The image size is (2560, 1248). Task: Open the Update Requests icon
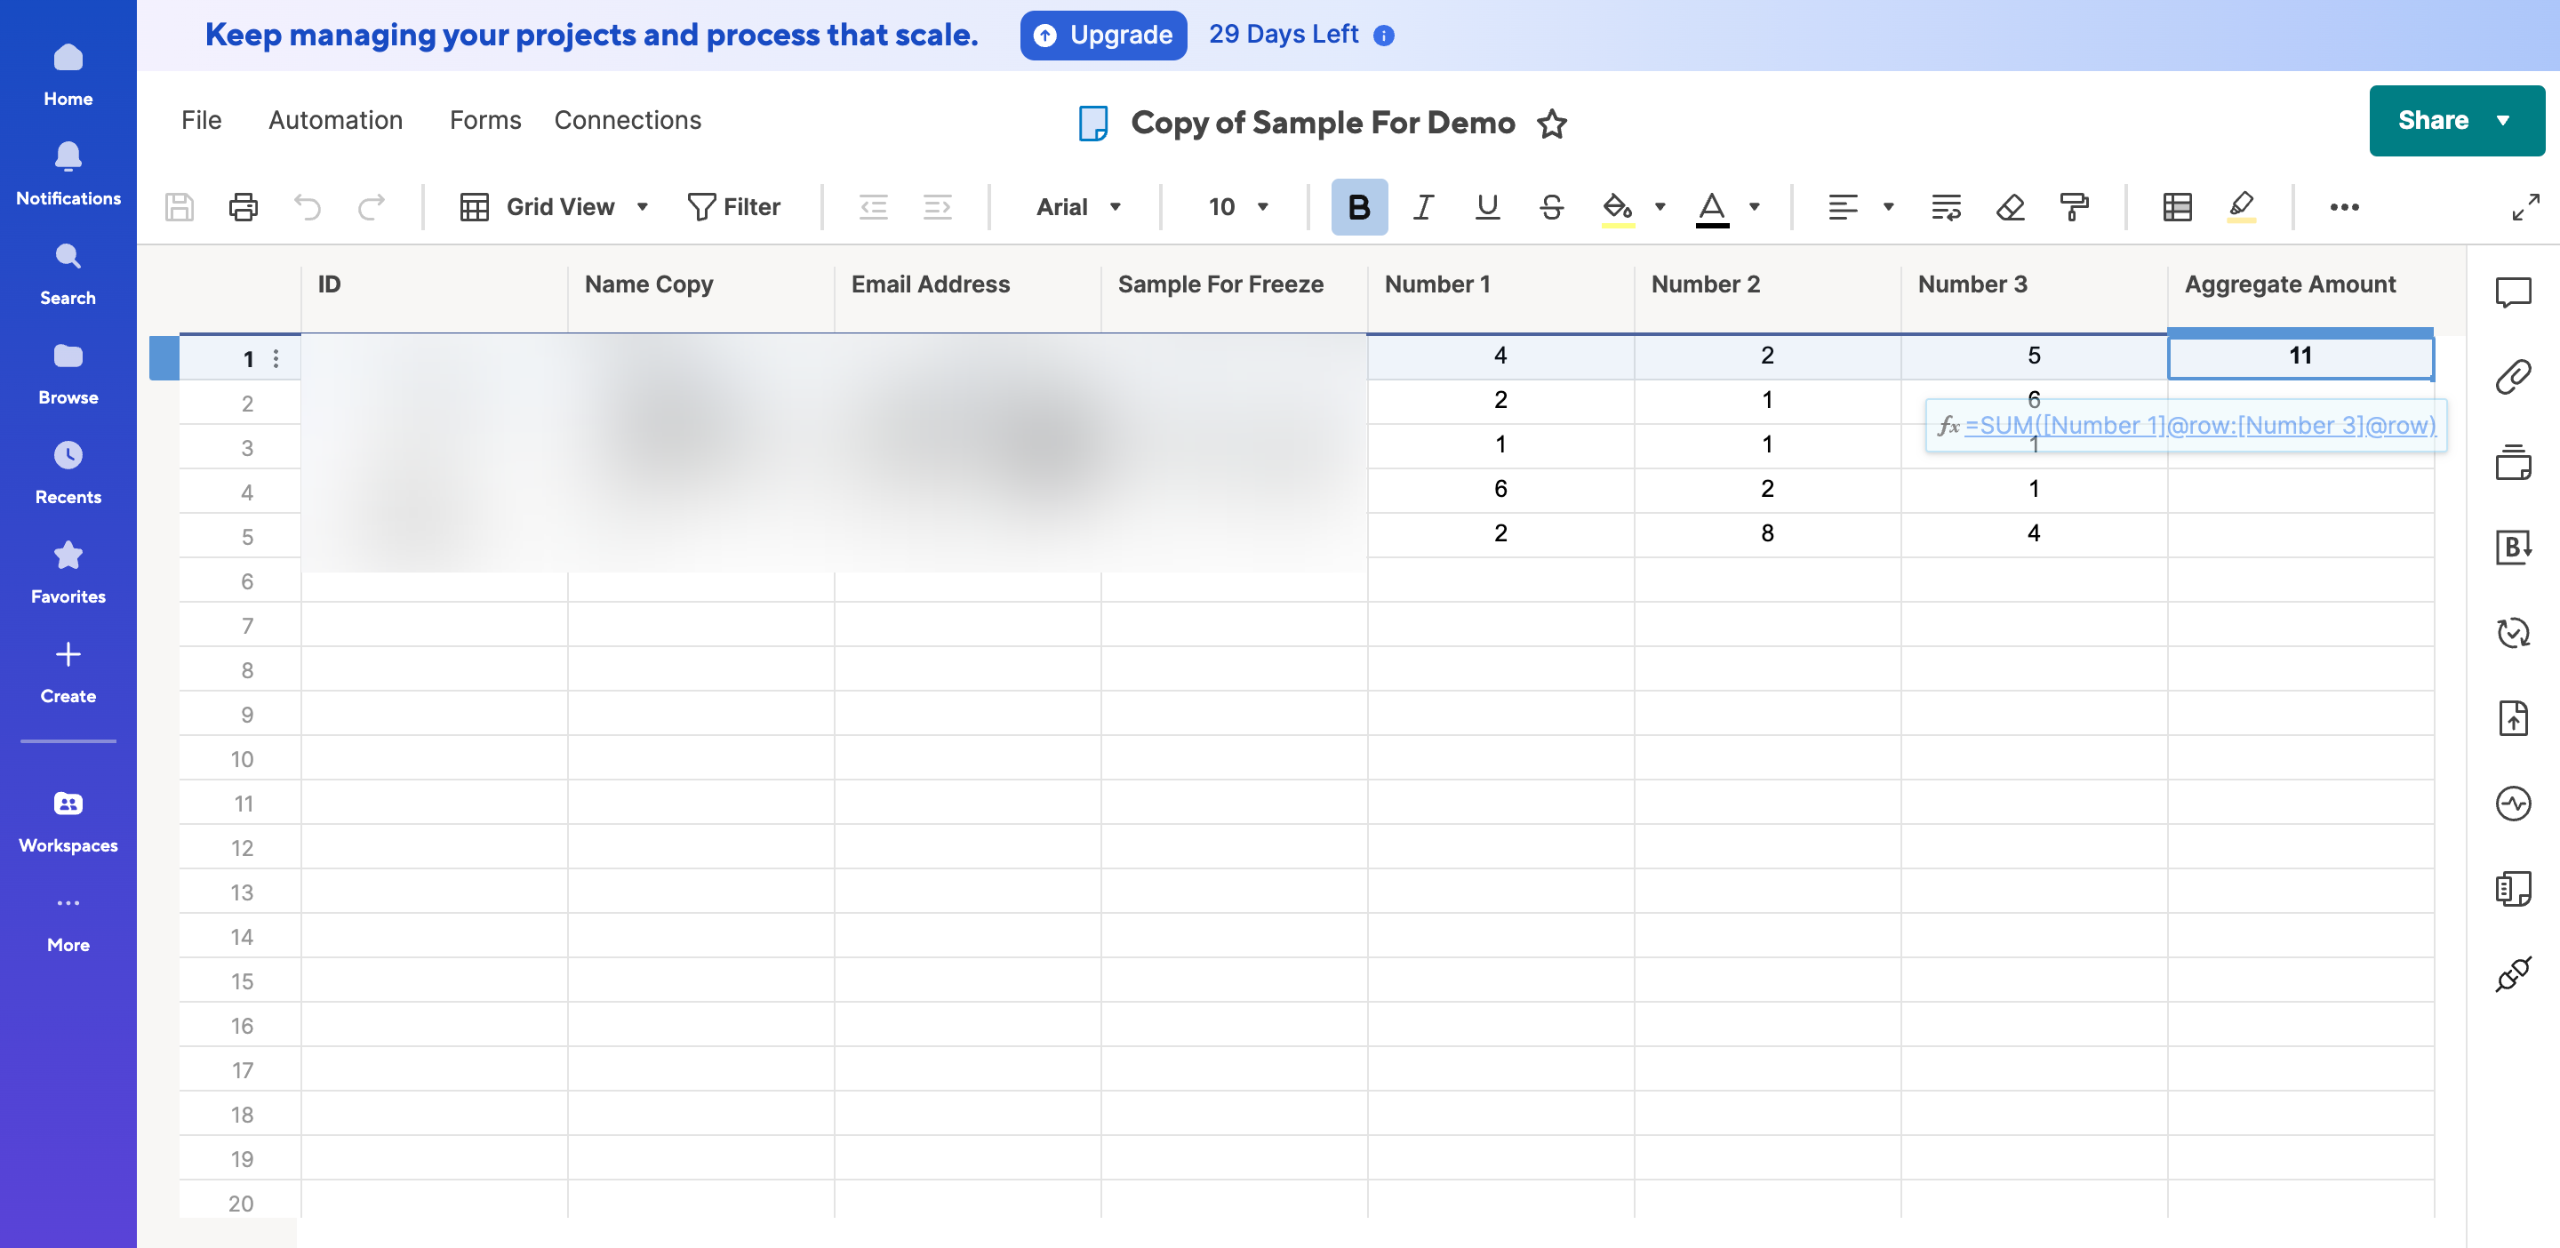[x=2513, y=632]
